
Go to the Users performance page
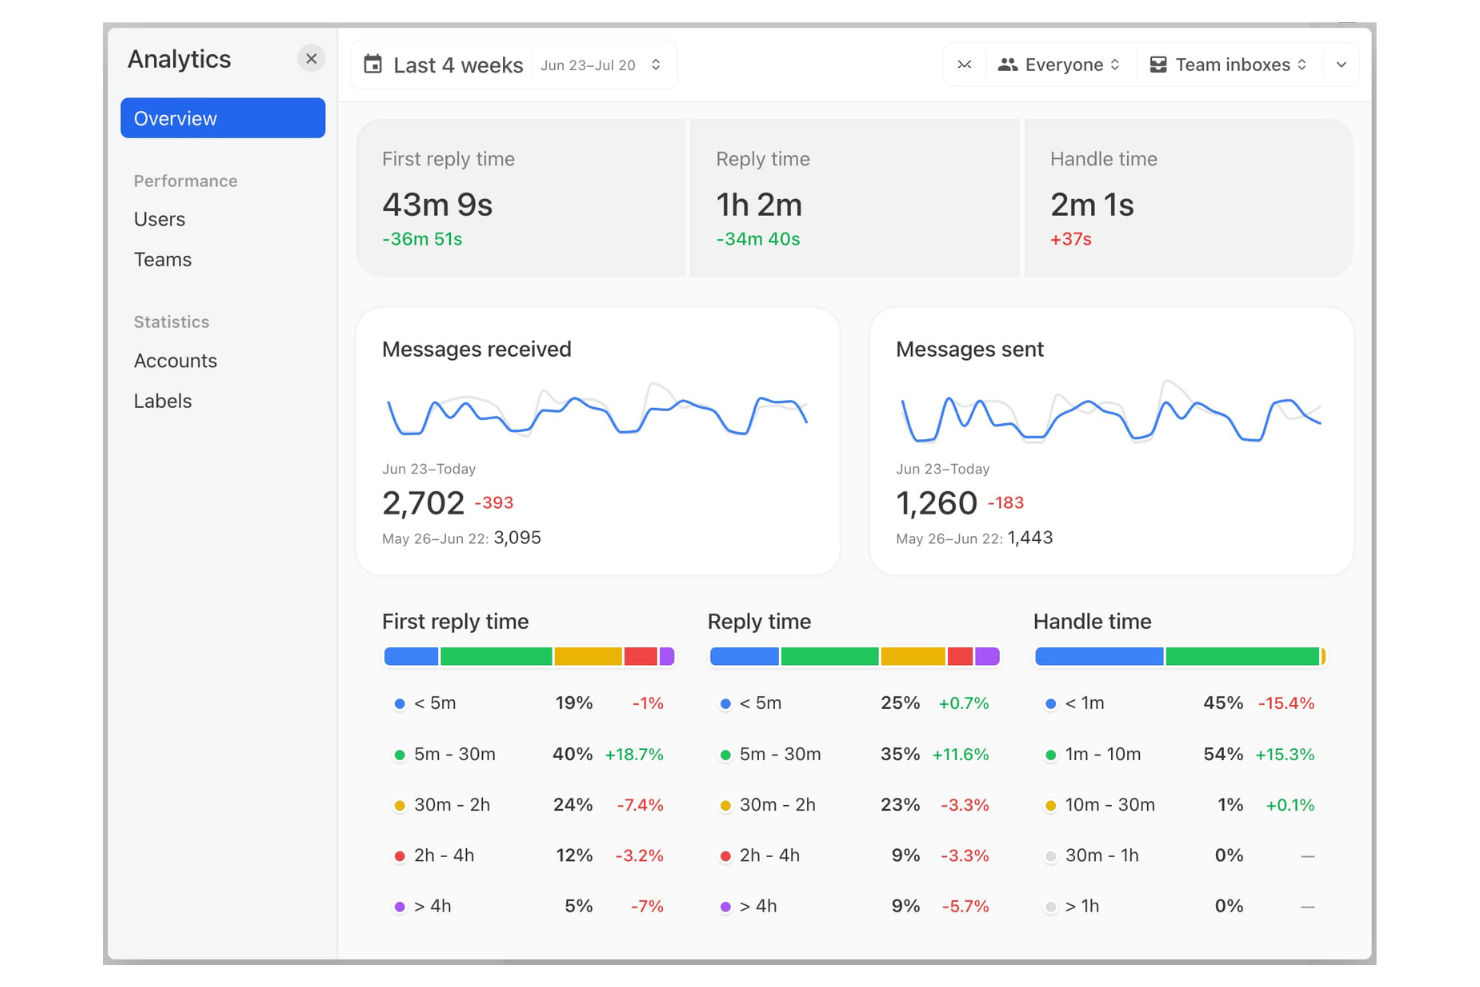click(160, 219)
